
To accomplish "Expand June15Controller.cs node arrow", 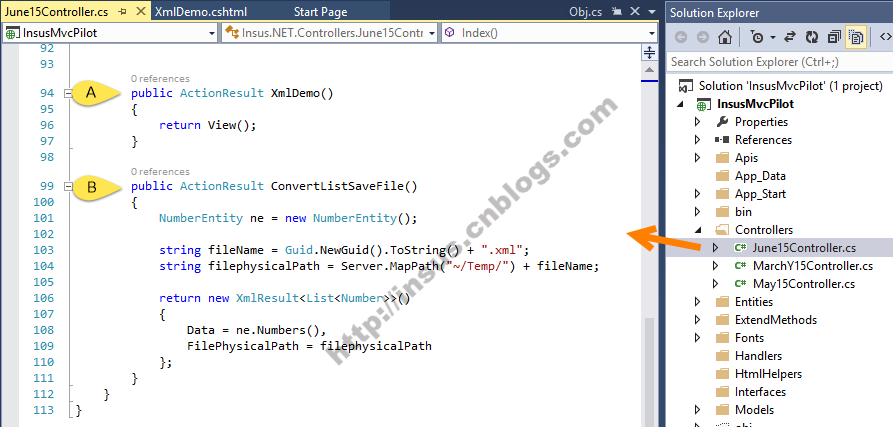I will 716,248.
